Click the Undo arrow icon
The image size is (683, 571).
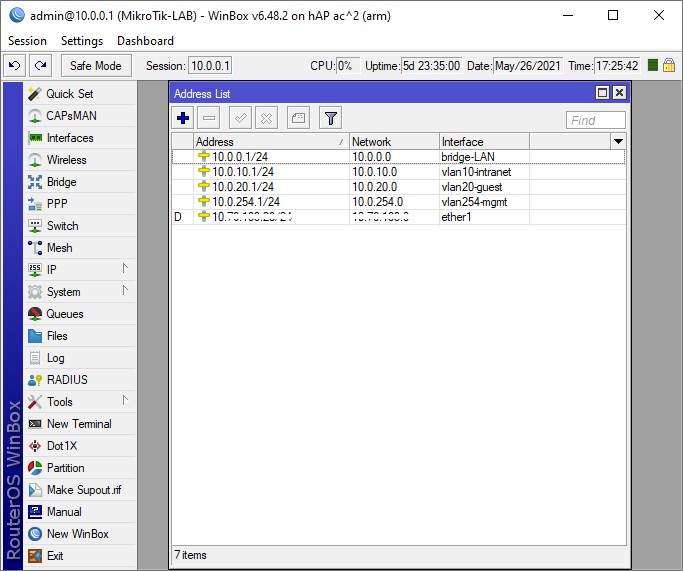[x=15, y=66]
